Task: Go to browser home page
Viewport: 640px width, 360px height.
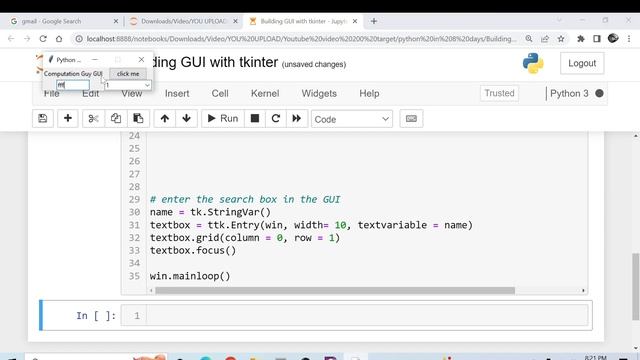Action: pos(59,39)
